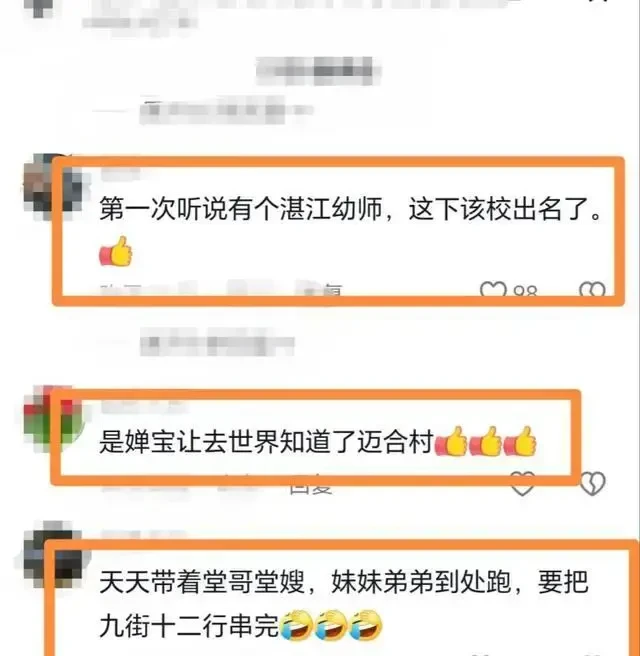
Task: Dislike the 湛江幼师 comment via broken heart
Action: point(592,290)
